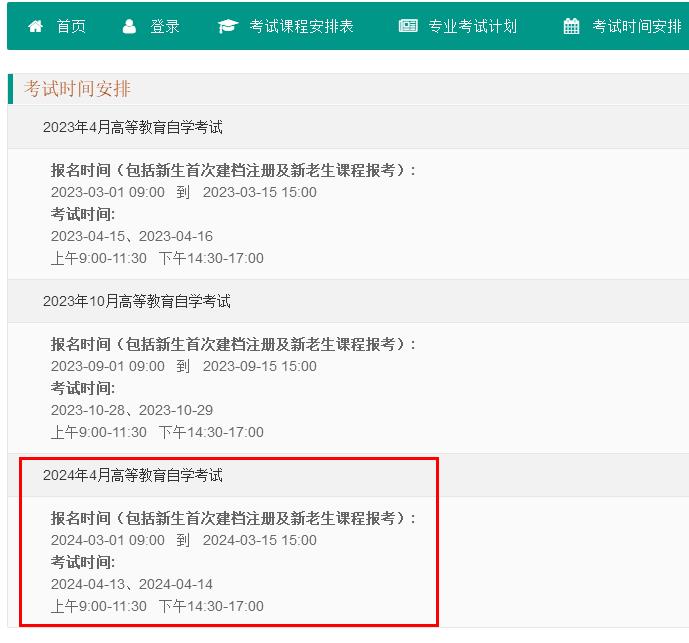Click registration start 2023-09-01 09:00
Viewport: 689px width, 643px height.
(108, 366)
